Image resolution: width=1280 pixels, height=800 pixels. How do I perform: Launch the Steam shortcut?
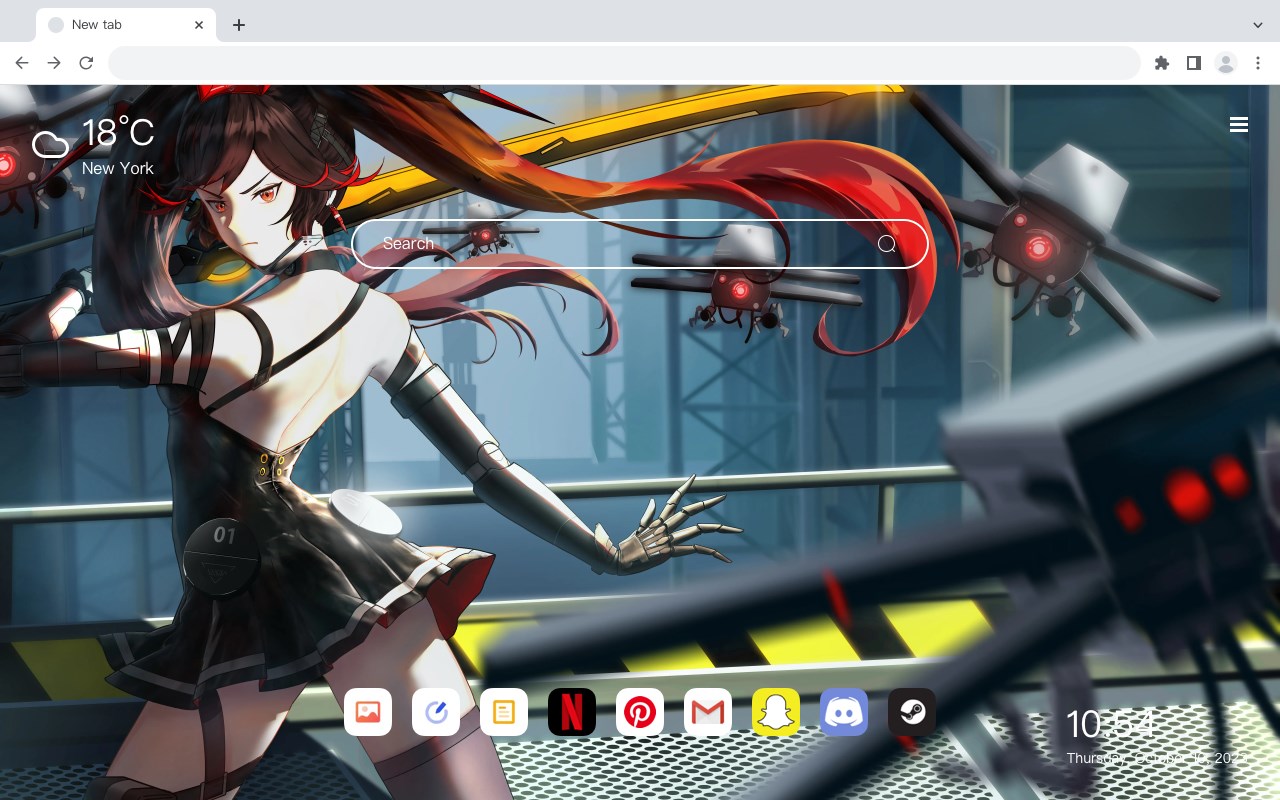[912, 712]
